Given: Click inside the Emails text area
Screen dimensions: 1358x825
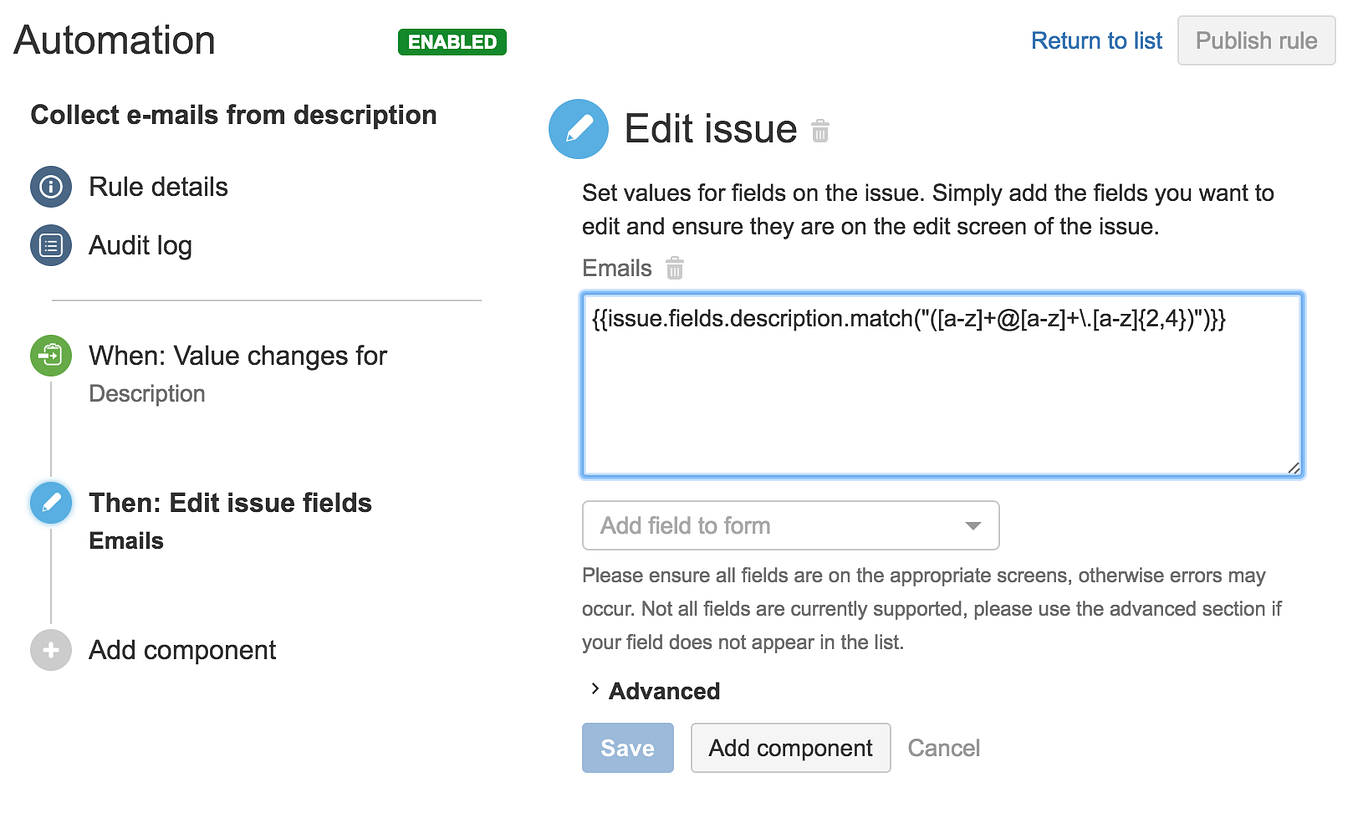Looking at the screenshot, I should (x=941, y=400).
